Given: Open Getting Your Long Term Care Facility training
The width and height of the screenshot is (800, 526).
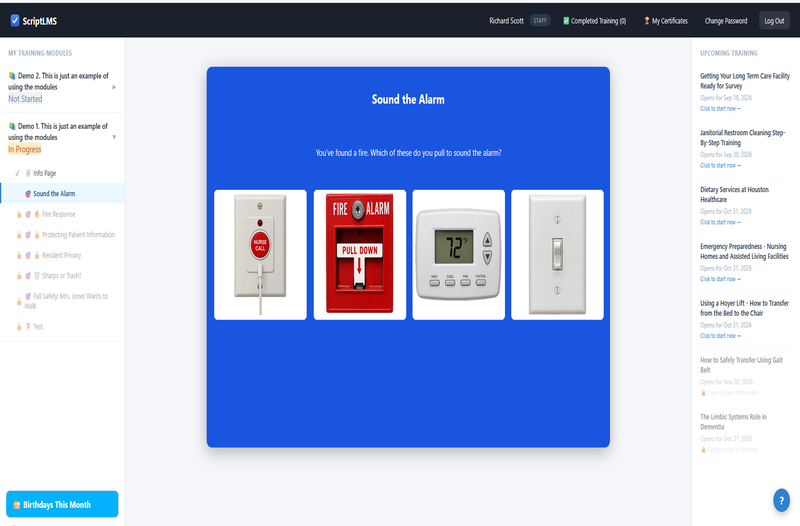Looking at the screenshot, I should click(745, 81).
